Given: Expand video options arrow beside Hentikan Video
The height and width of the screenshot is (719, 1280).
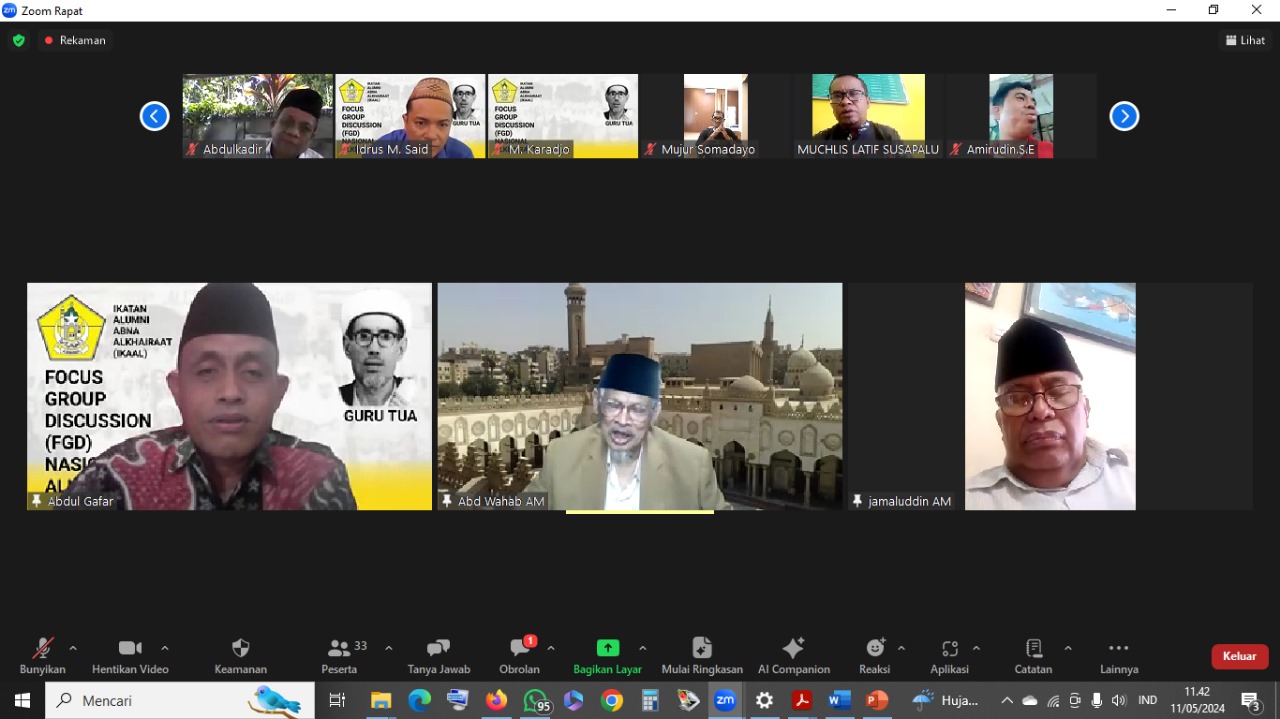Looking at the screenshot, I should point(165,648).
